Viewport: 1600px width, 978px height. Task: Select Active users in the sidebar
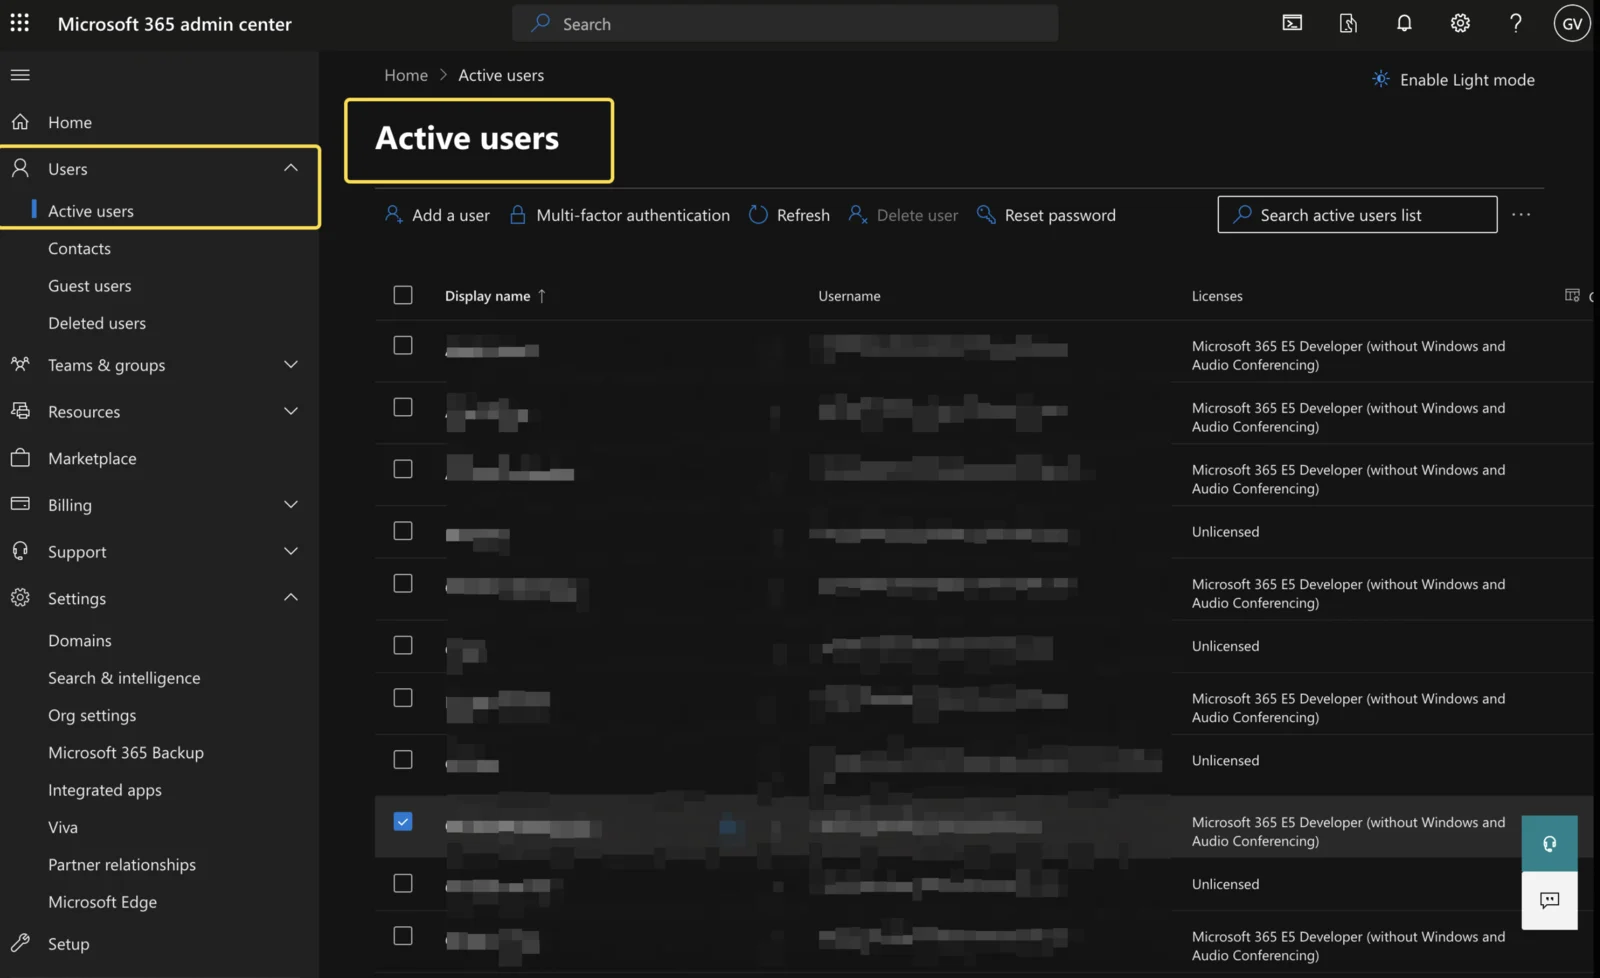[91, 211]
